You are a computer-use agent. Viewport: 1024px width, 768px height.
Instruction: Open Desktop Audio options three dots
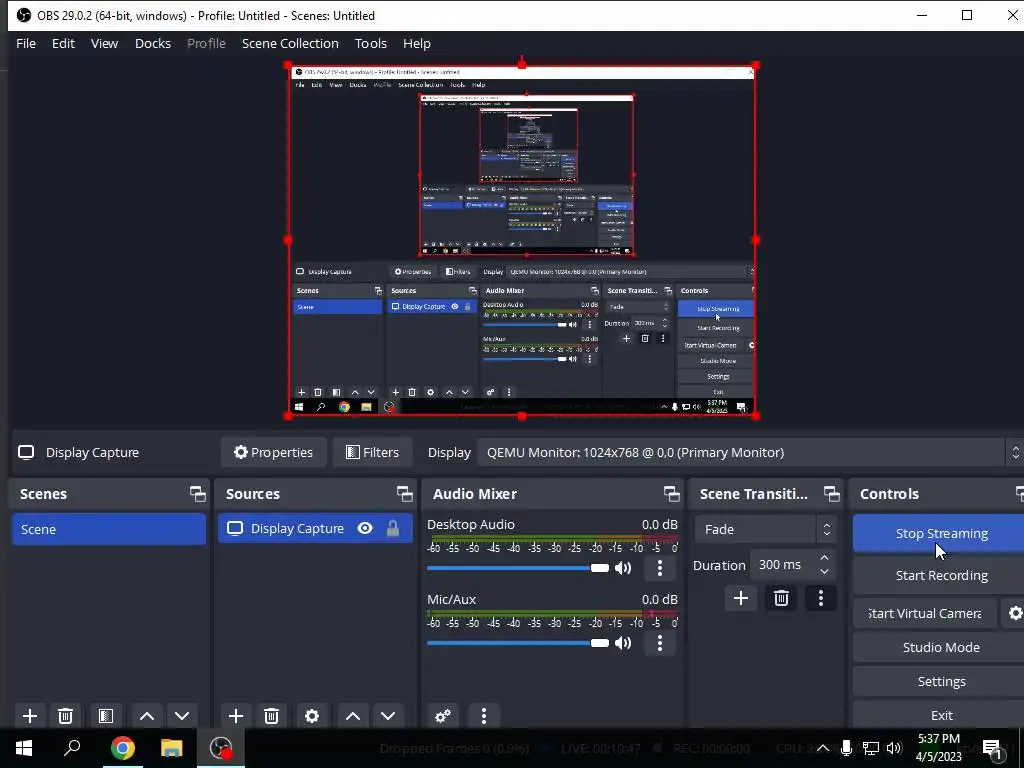[660, 568]
